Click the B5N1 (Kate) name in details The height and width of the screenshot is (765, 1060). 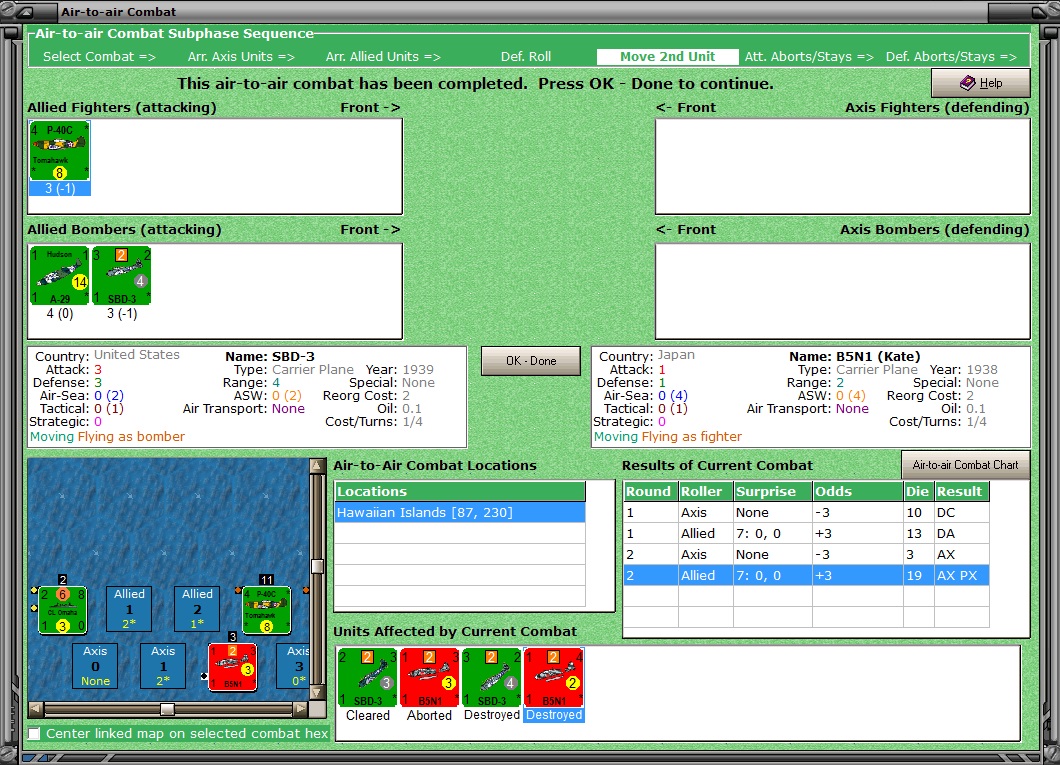pyautogui.click(x=877, y=356)
